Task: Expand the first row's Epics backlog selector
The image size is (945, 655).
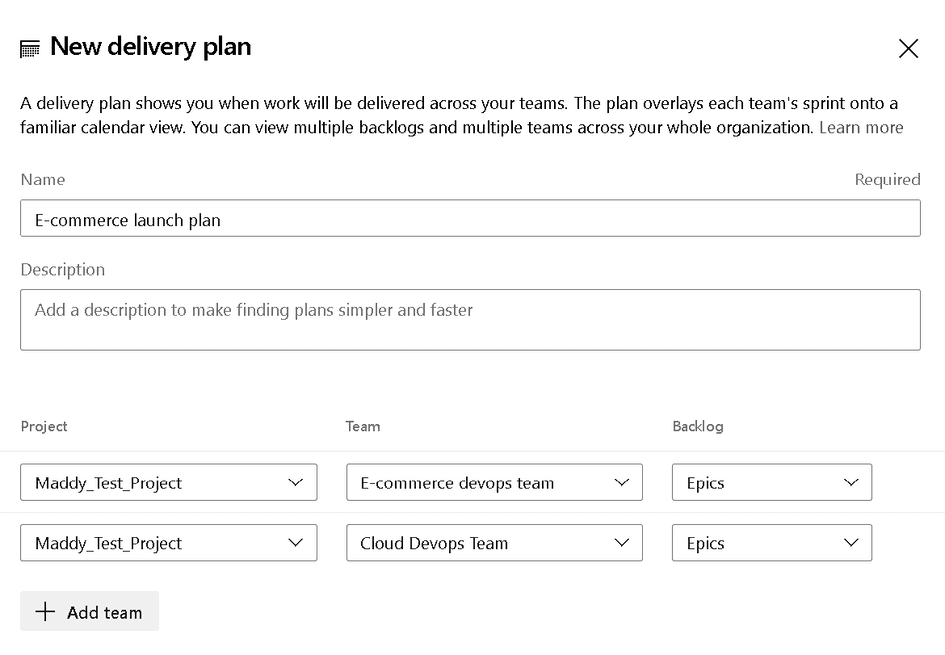Action: (771, 482)
